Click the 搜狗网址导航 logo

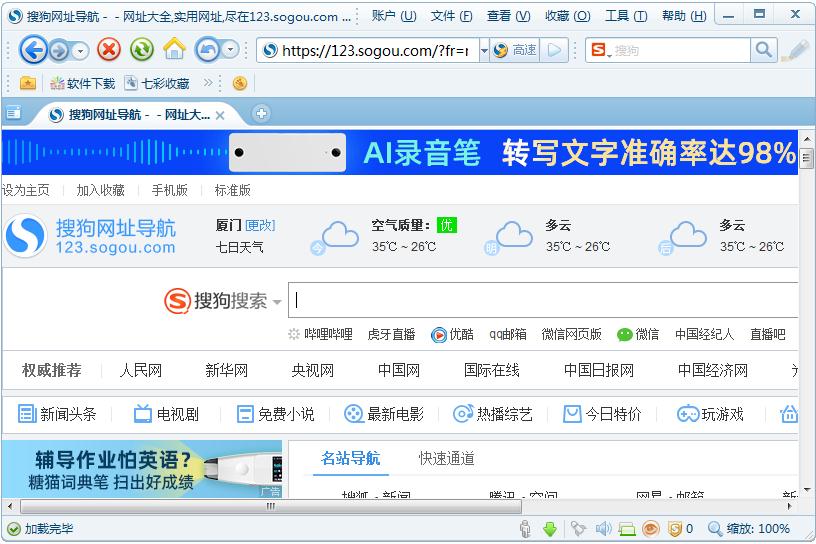coord(91,236)
